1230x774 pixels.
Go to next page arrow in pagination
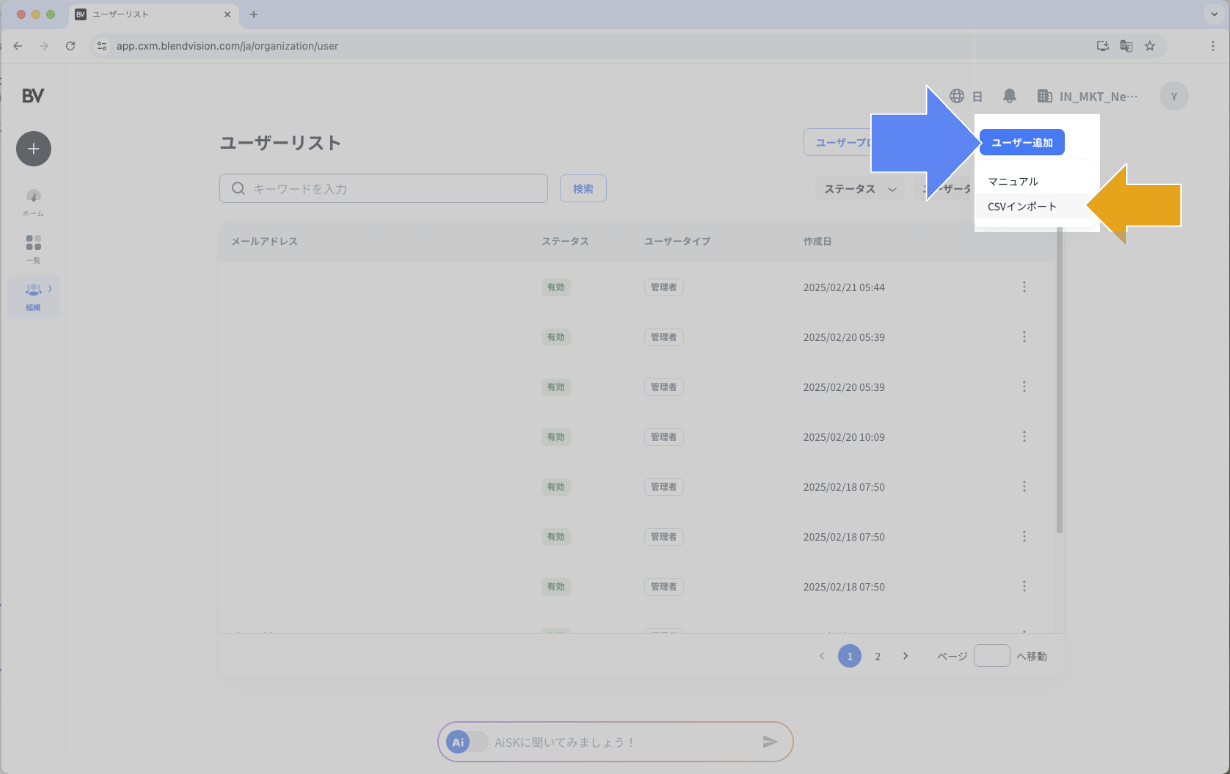[905, 656]
